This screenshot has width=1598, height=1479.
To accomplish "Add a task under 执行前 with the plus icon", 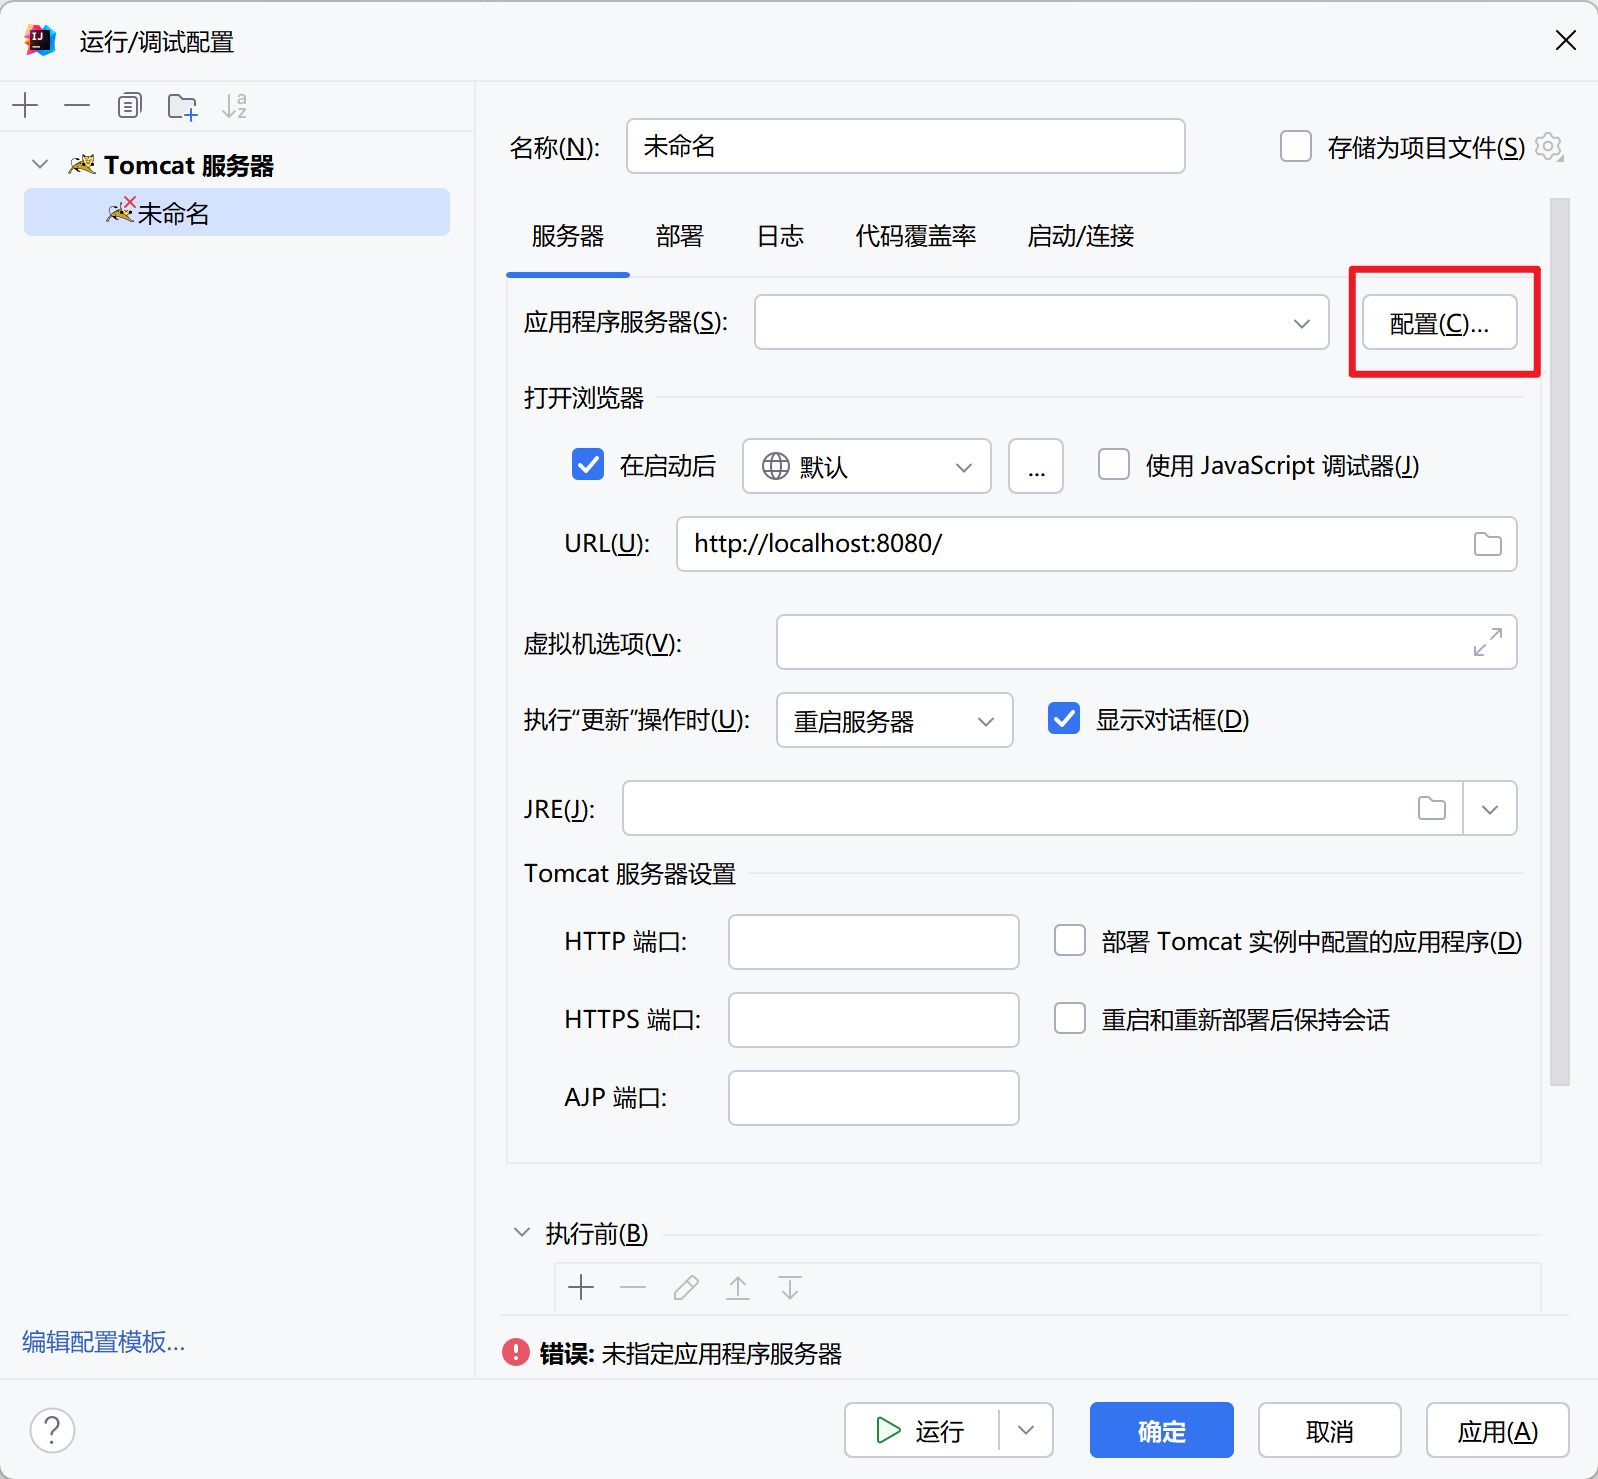I will pyautogui.click(x=581, y=1287).
